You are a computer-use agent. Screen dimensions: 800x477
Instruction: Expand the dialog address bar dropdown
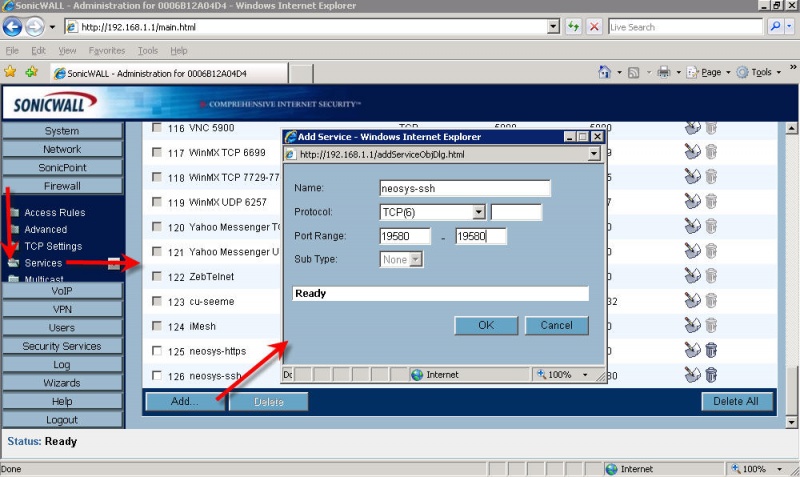[x=594, y=154]
